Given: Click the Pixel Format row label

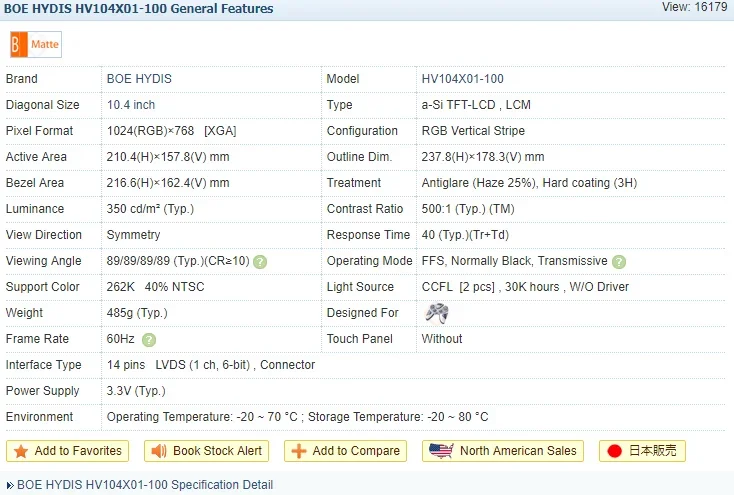Looking at the screenshot, I should click(39, 131).
